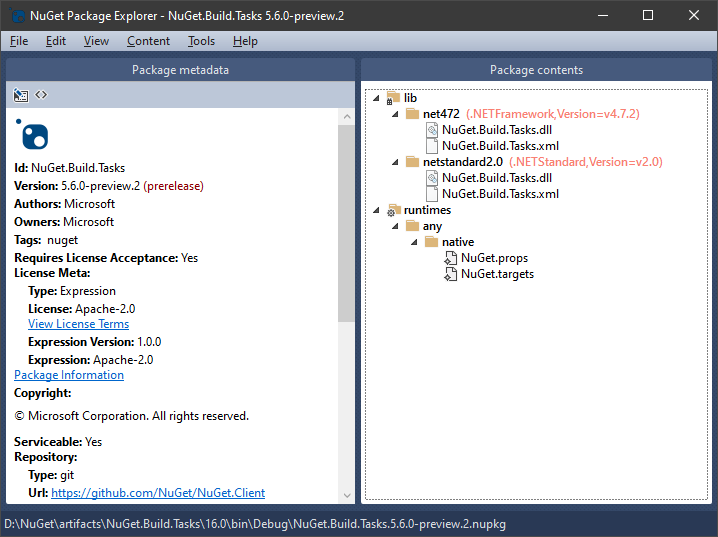Viewport: 718px width, 537px height.
Task: Open the Tools menu
Action: (201, 41)
